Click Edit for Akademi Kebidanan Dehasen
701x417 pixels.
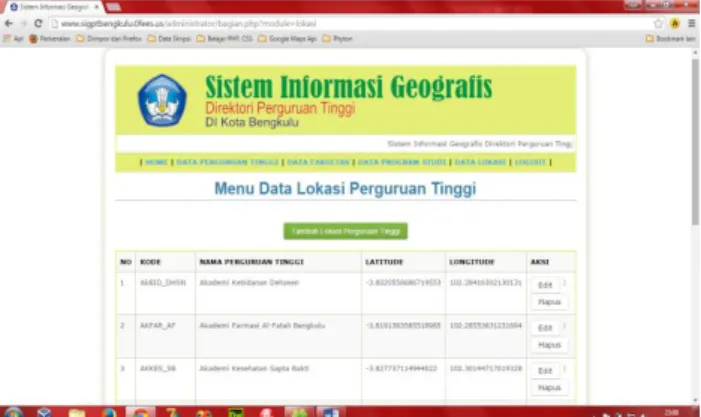click(545, 285)
